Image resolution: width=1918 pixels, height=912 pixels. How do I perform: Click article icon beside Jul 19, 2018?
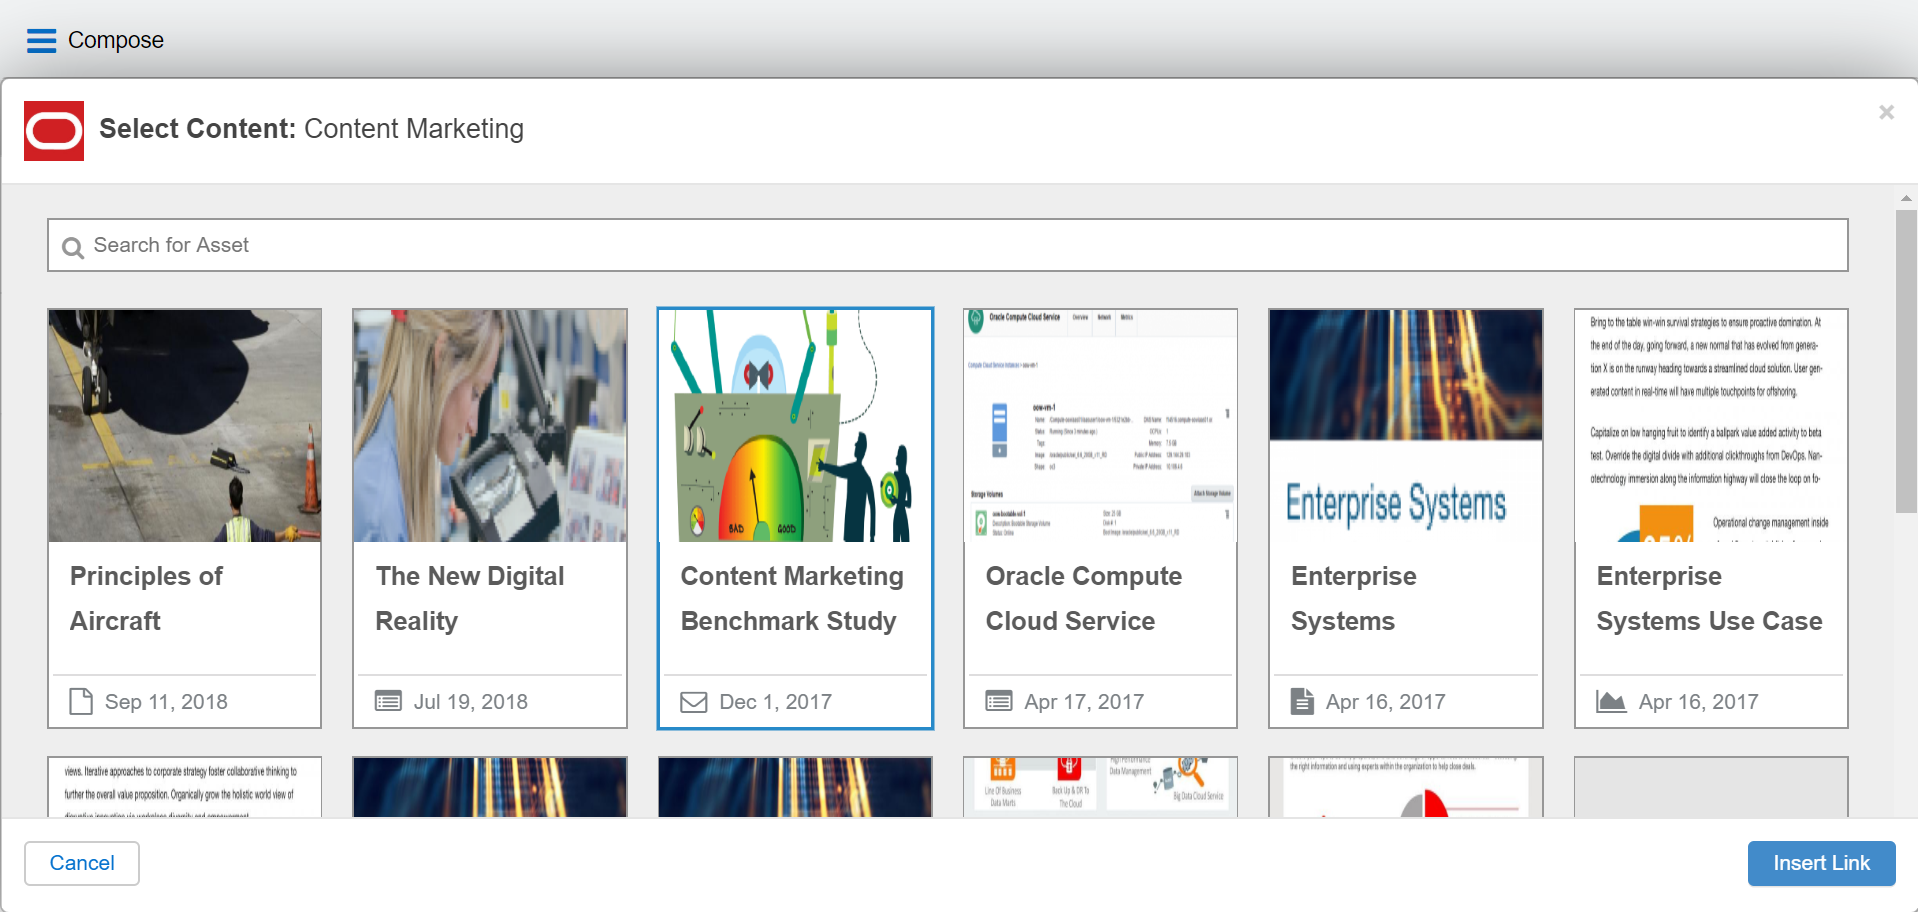coord(388,701)
